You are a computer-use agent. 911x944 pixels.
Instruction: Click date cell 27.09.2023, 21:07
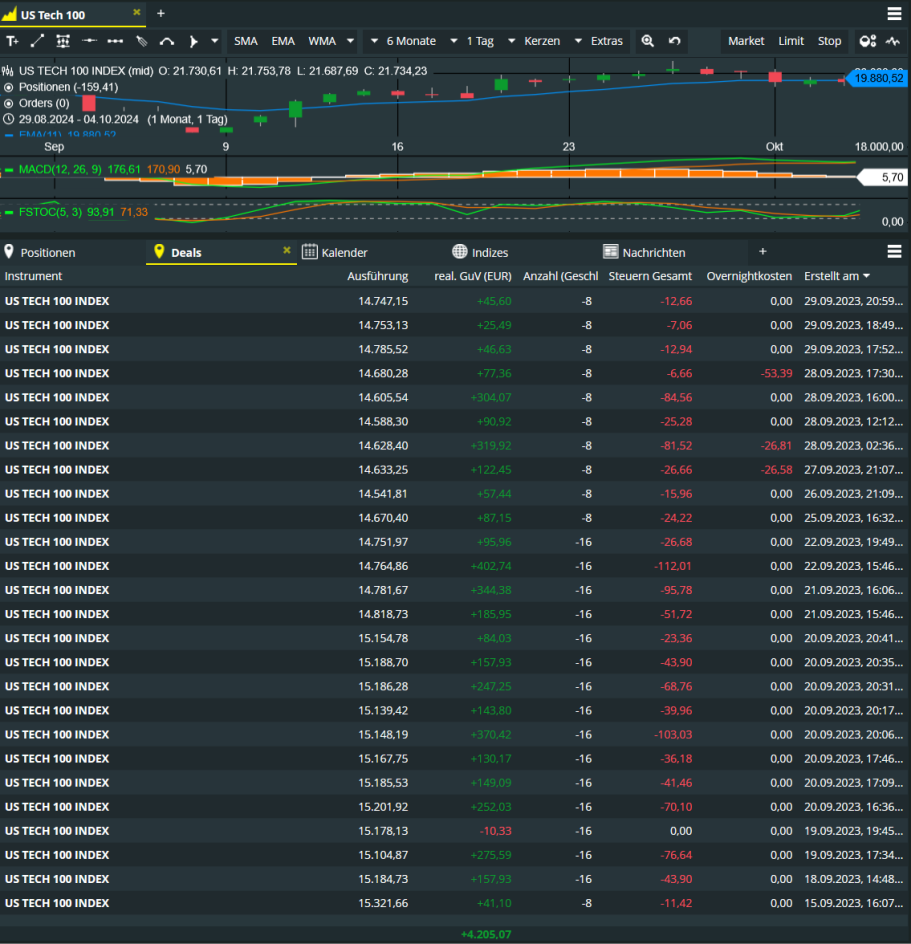point(853,470)
